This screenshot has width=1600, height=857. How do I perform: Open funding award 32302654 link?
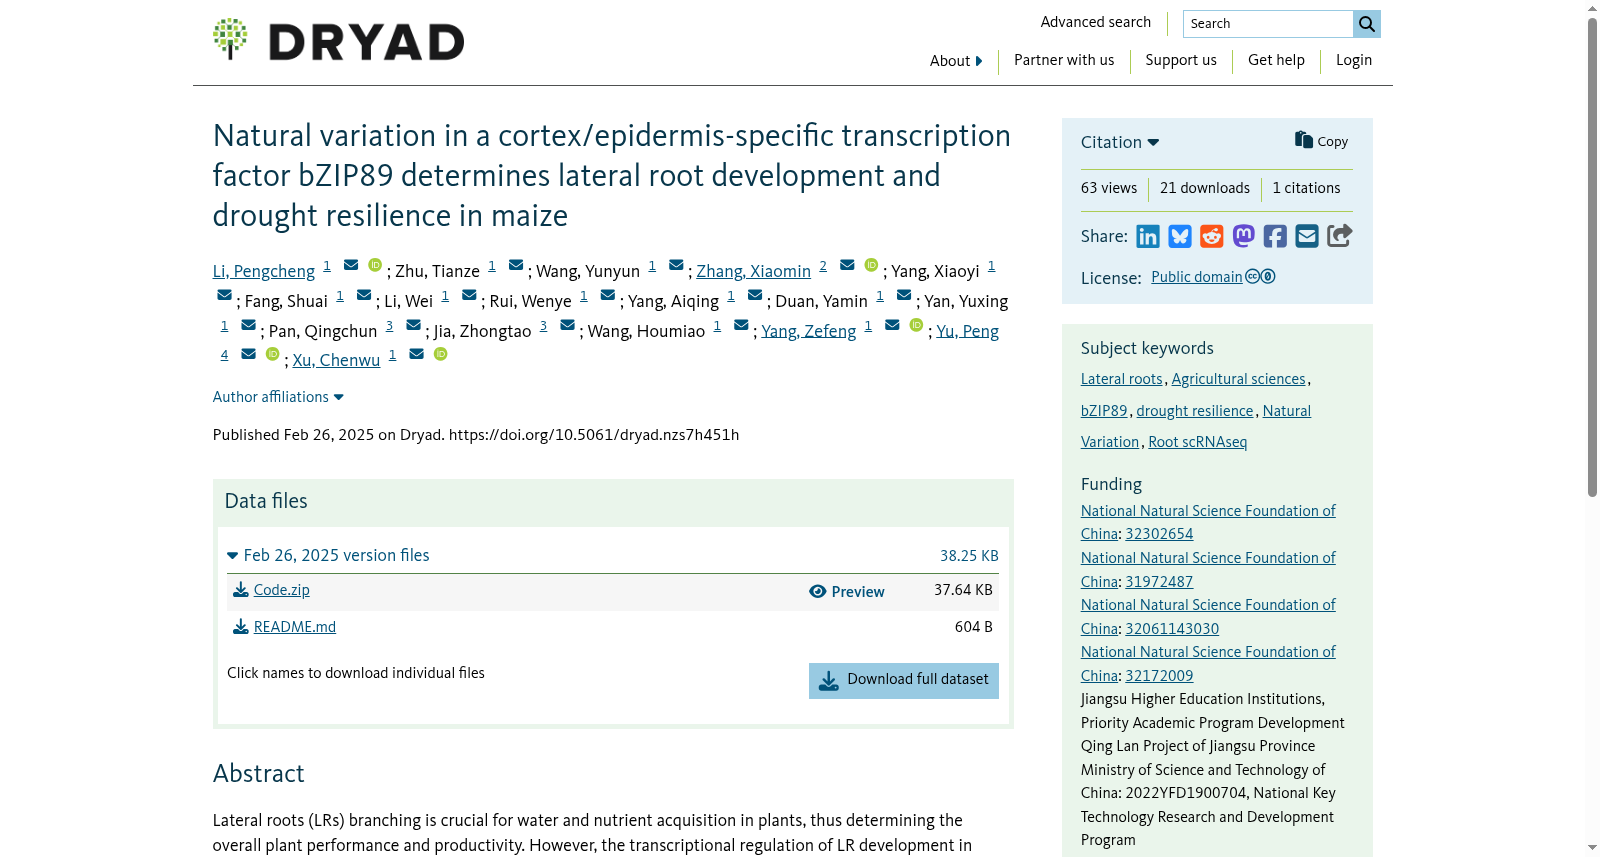point(1159,534)
